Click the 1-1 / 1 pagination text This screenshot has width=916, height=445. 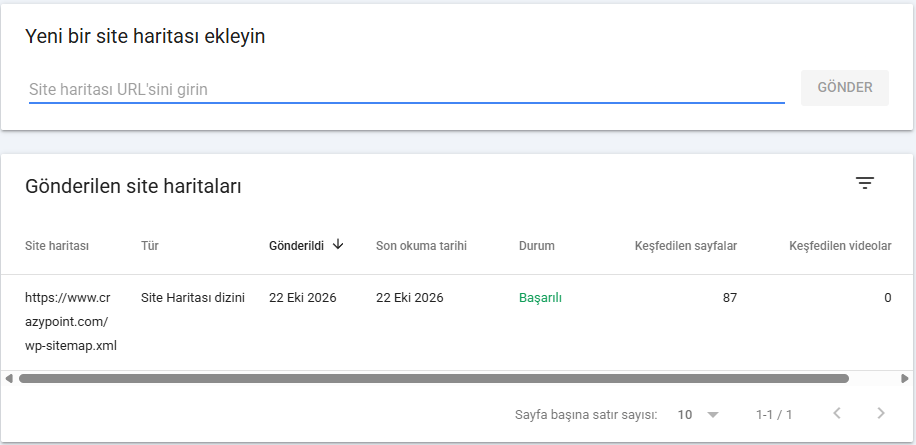(774, 415)
